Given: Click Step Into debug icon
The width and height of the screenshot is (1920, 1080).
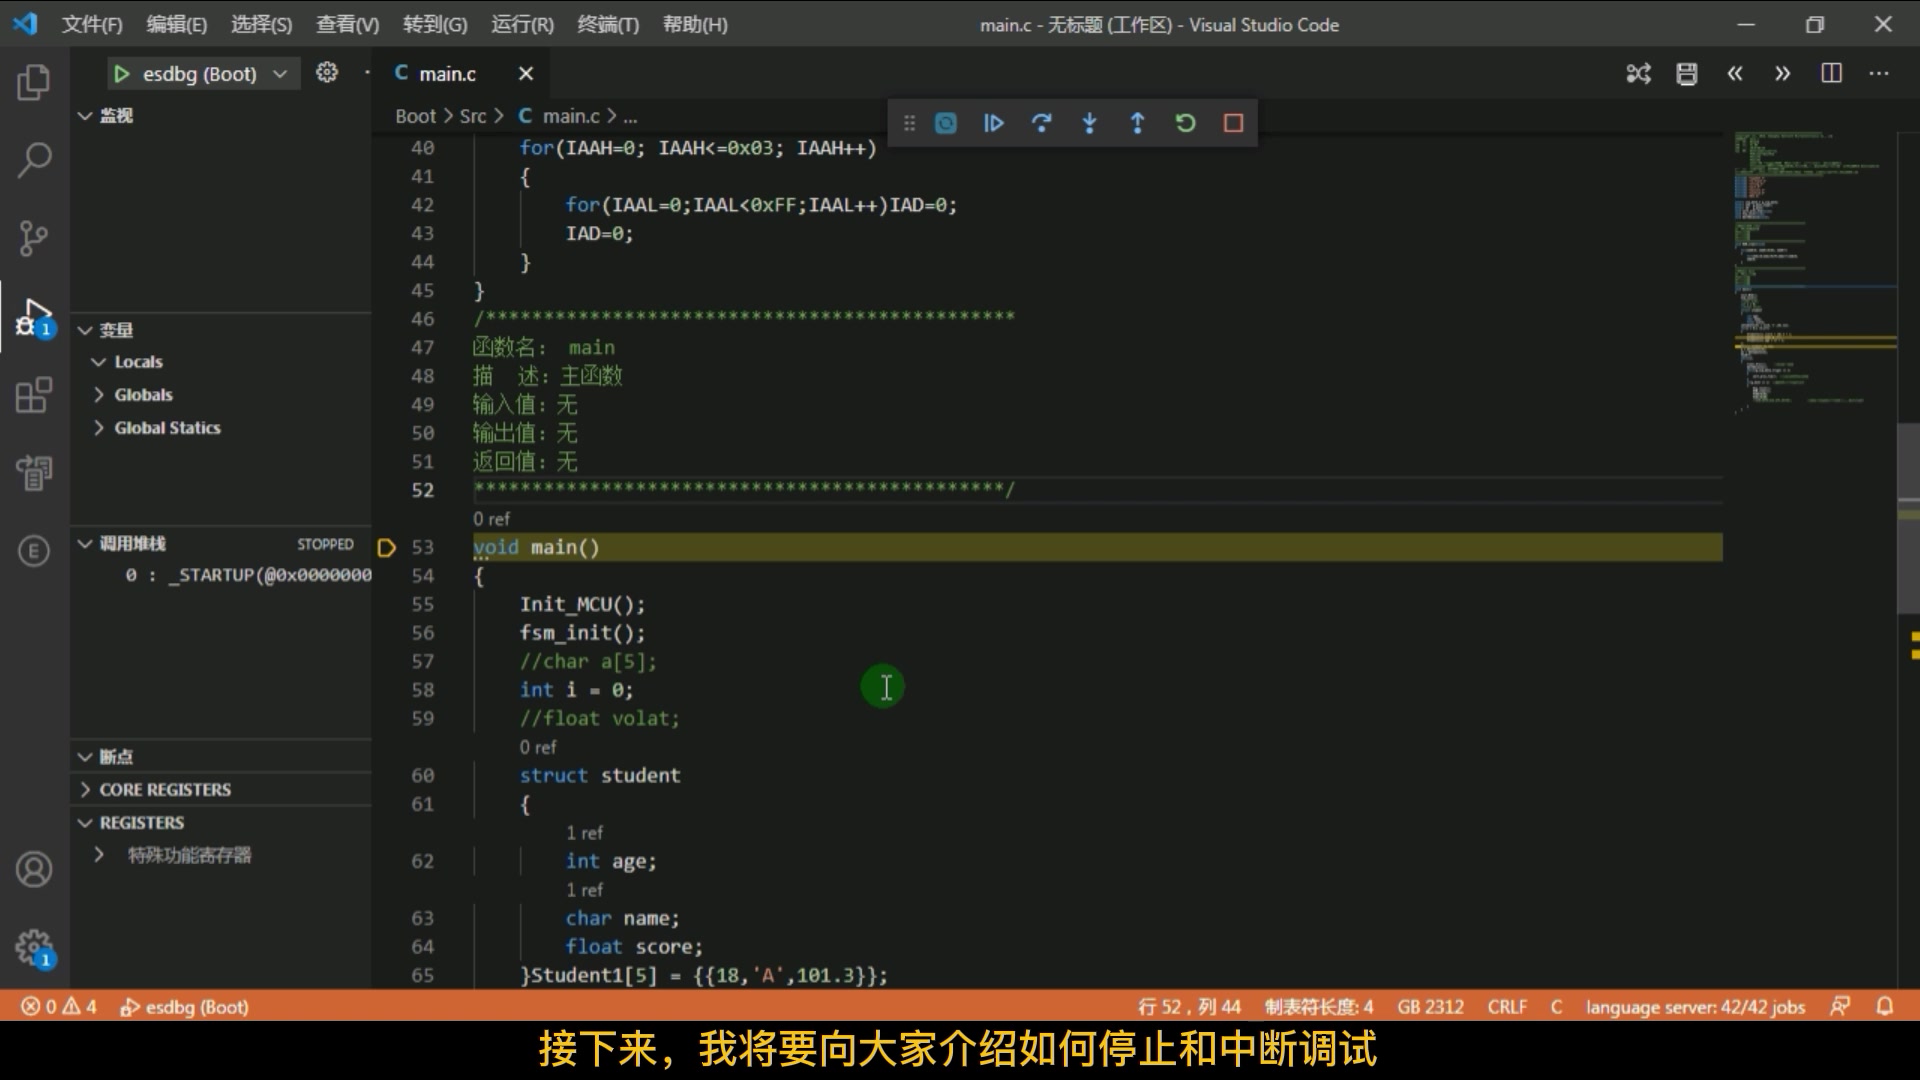Looking at the screenshot, I should 1089,123.
